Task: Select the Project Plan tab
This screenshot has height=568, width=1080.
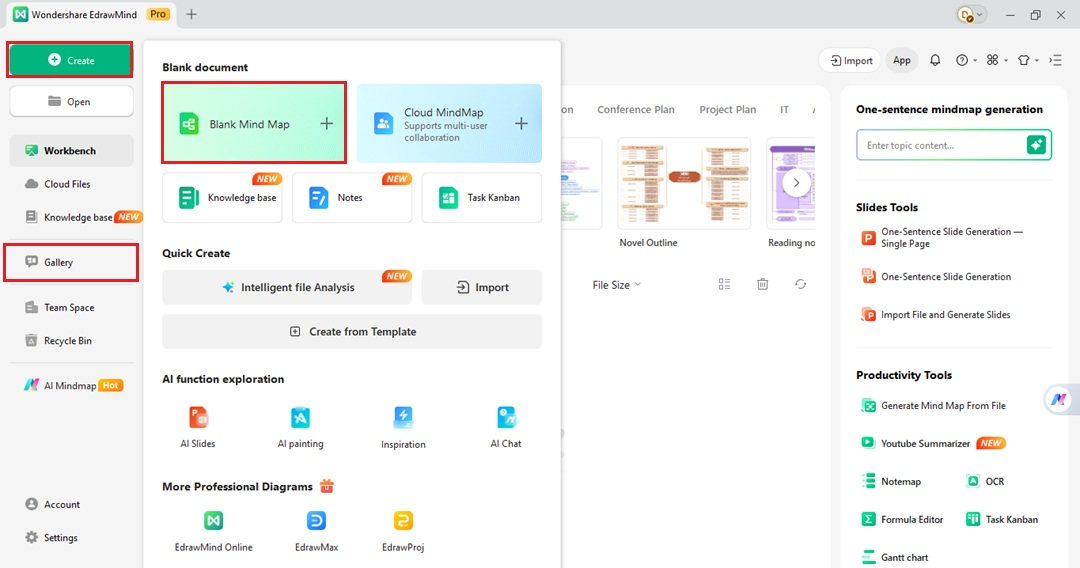Action: (x=727, y=109)
